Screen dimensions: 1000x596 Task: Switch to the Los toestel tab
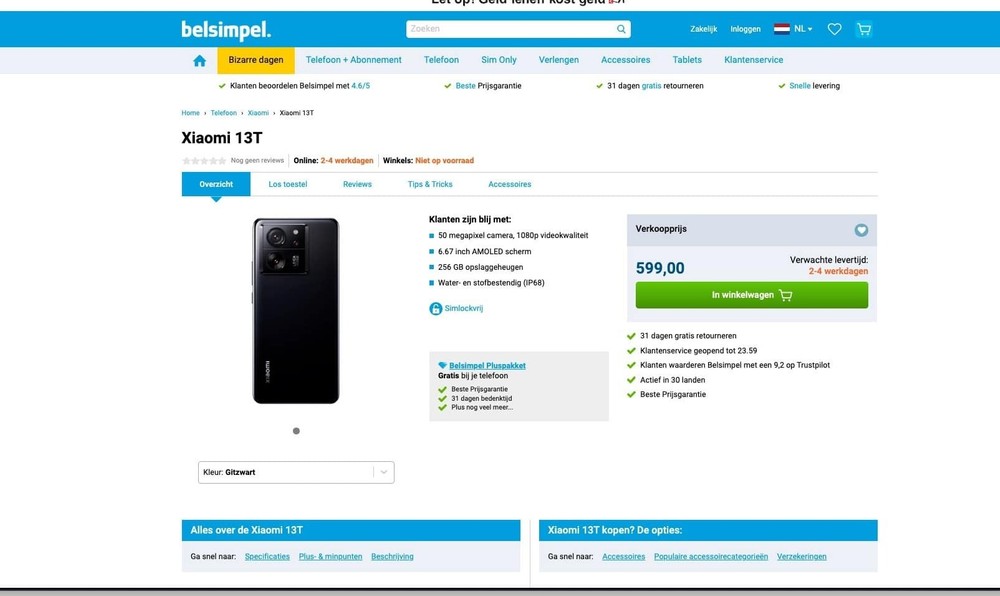coord(288,184)
